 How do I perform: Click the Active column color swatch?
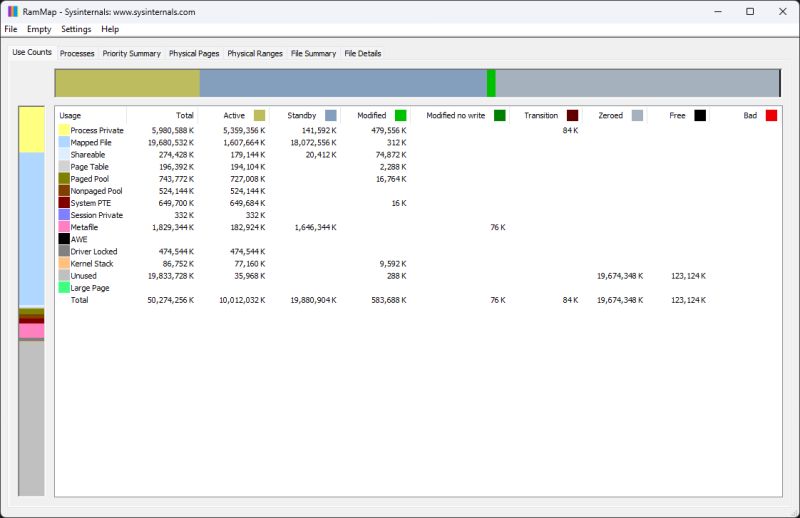point(259,115)
